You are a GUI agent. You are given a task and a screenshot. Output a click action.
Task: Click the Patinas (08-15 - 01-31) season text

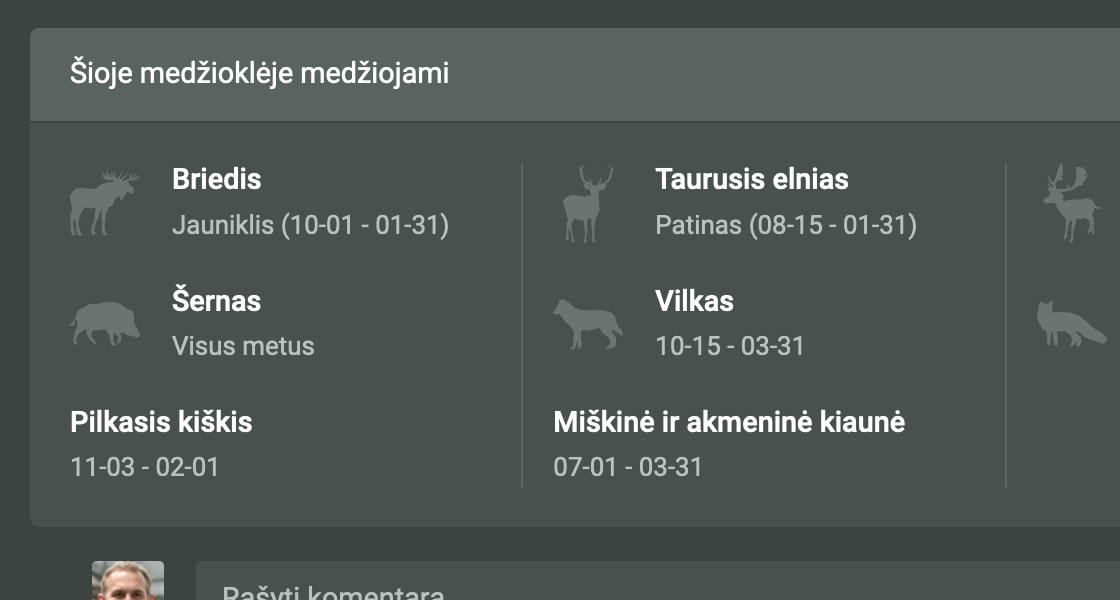pos(785,225)
